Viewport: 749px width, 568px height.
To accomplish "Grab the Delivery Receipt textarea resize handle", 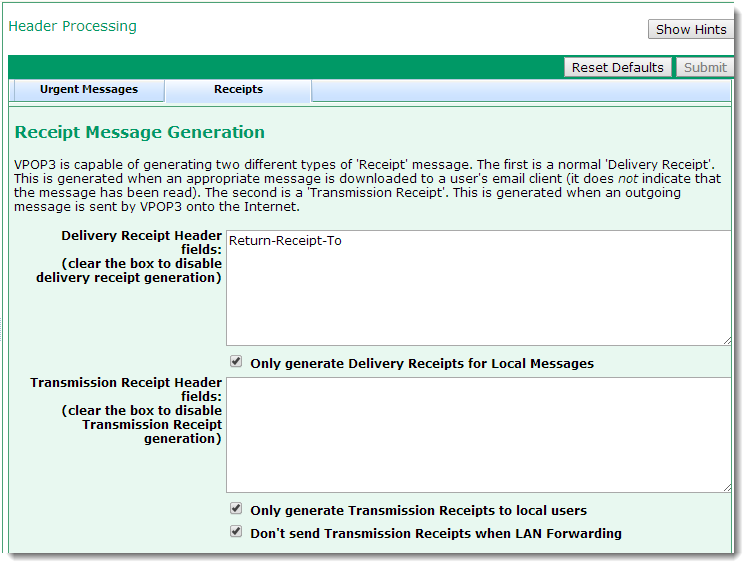I will pos(726,340).
